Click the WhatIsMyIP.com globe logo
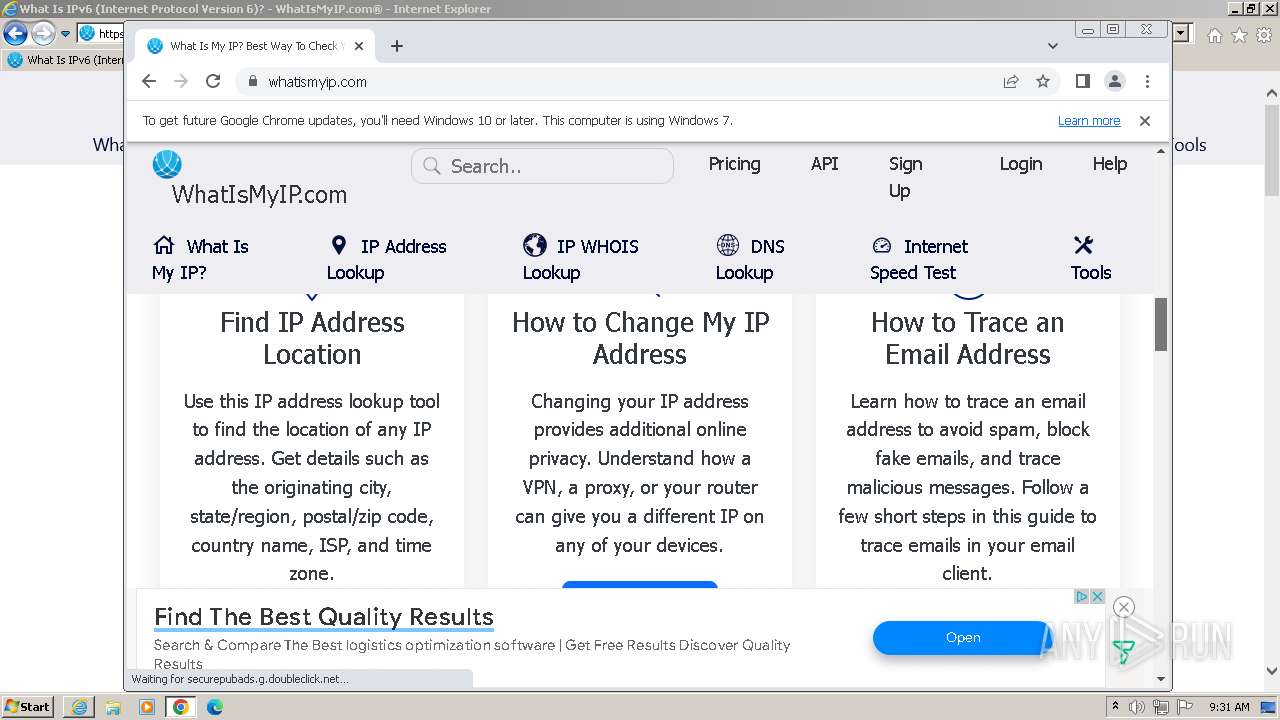 167,165
